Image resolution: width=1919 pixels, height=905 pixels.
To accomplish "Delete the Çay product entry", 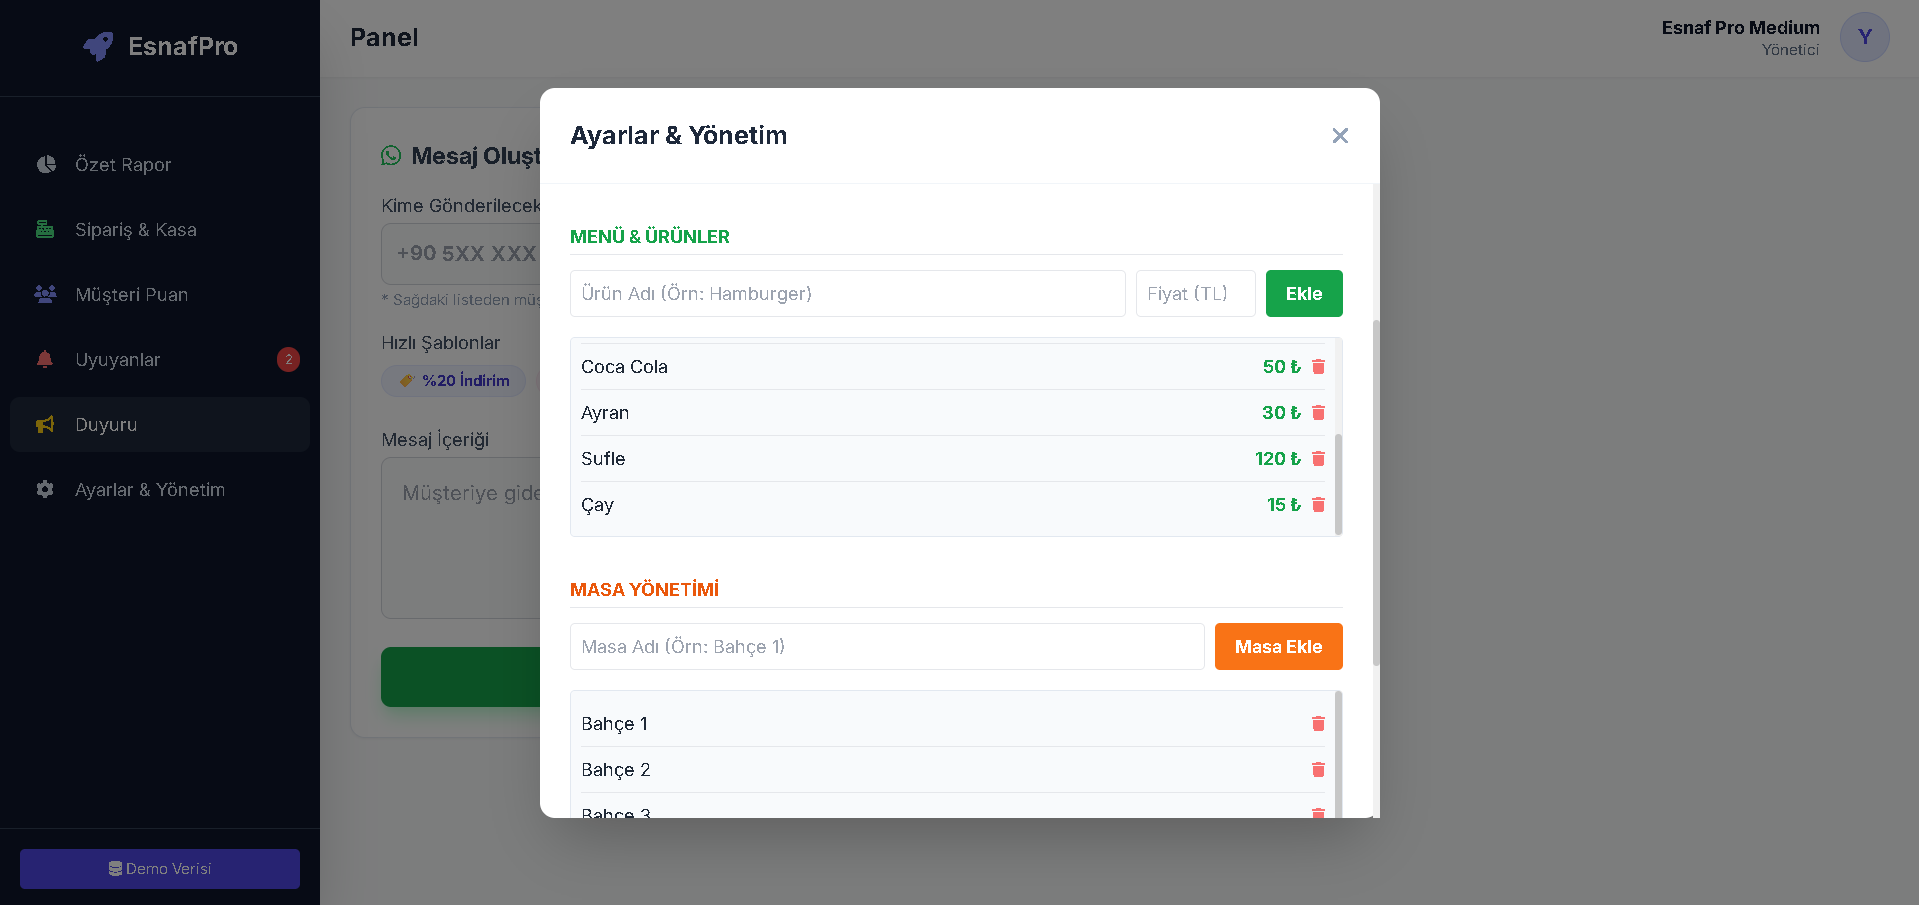I will click(x=1318, y=505).
